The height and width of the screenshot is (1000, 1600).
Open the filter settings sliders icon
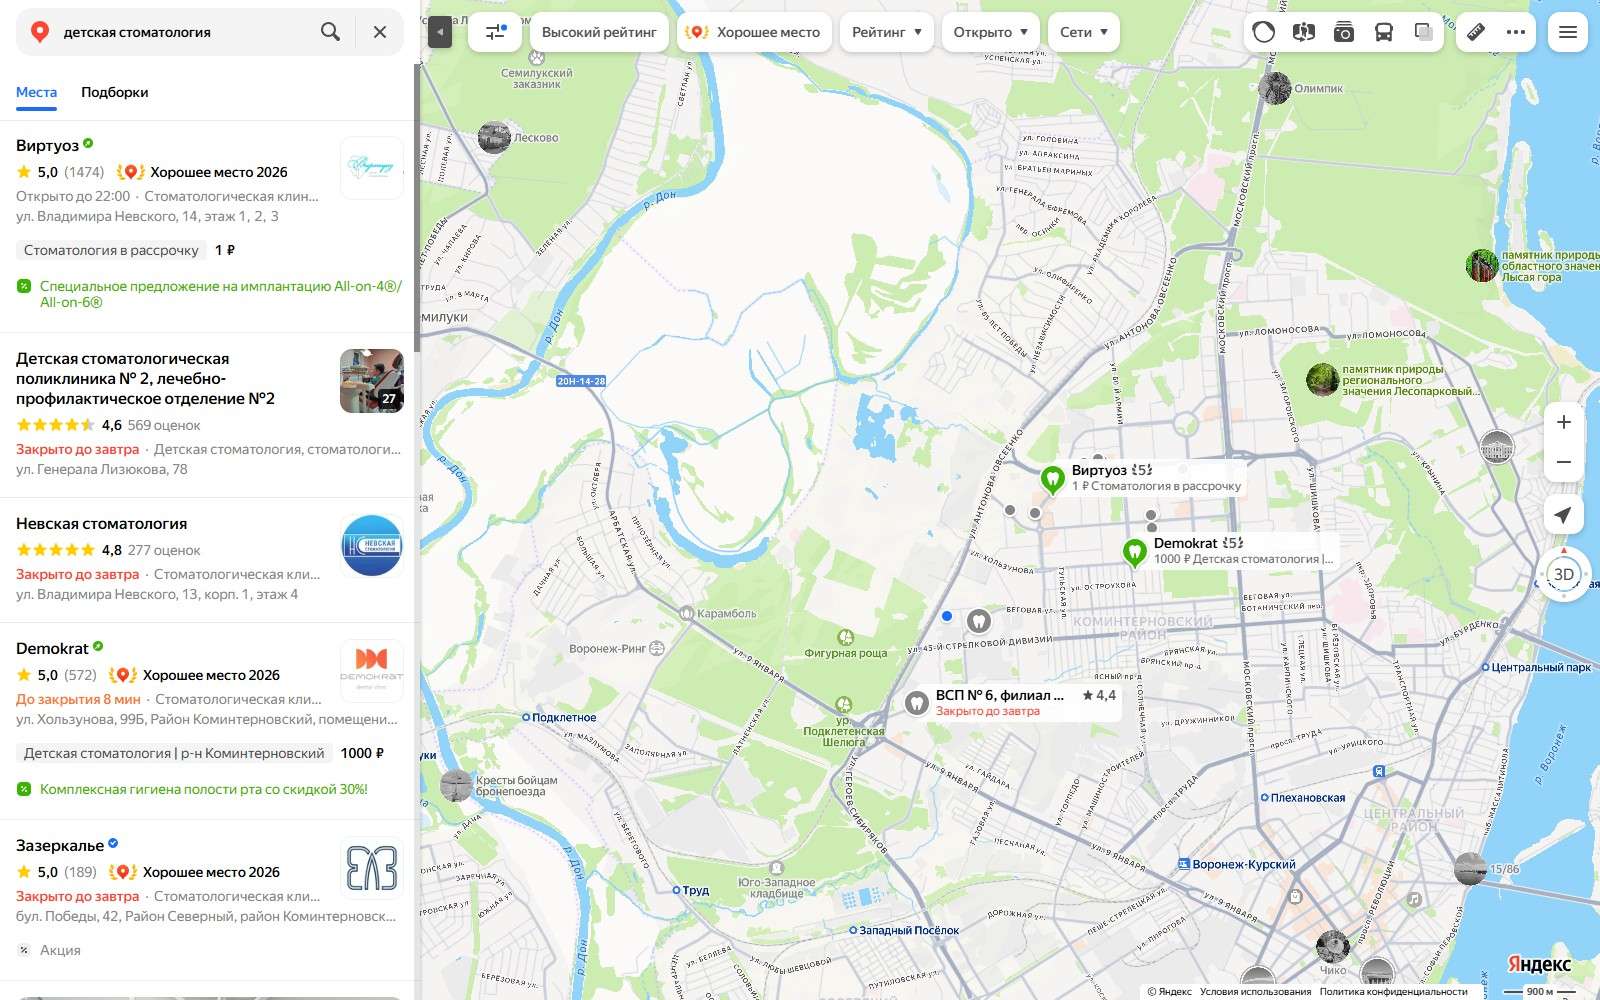pos(496,32)
